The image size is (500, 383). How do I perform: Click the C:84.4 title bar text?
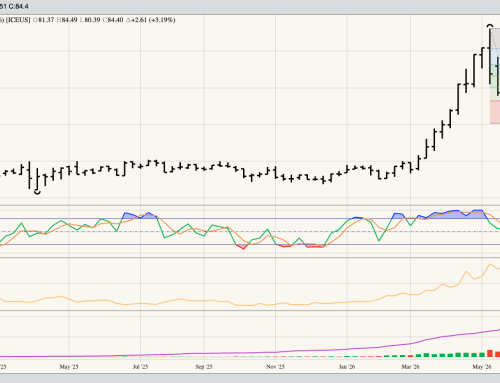tap(19, 6)
